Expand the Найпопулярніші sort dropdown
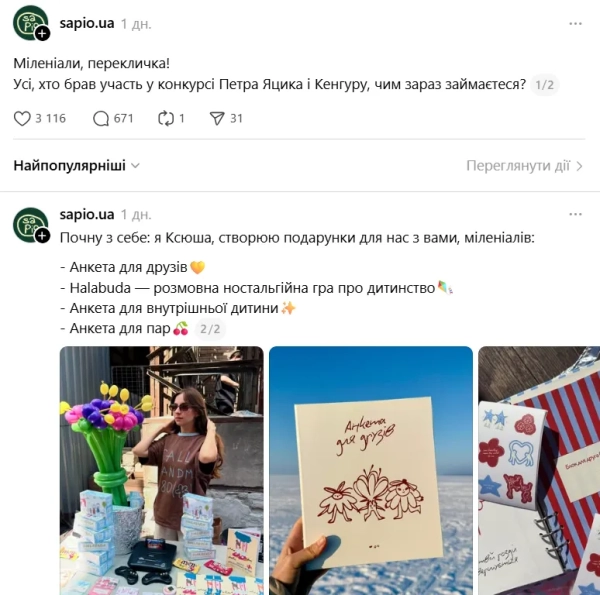 pos(77,166)
